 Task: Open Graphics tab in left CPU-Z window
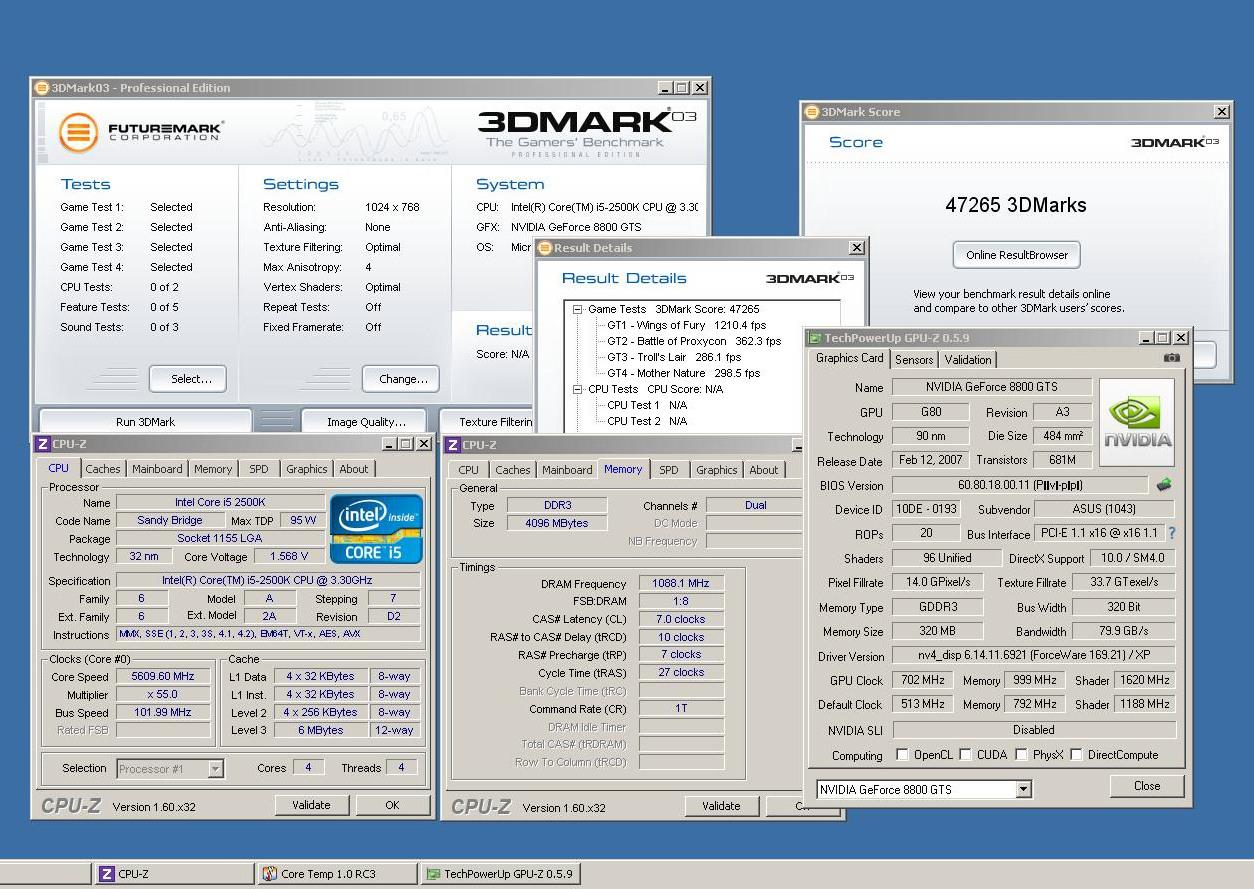306,469
